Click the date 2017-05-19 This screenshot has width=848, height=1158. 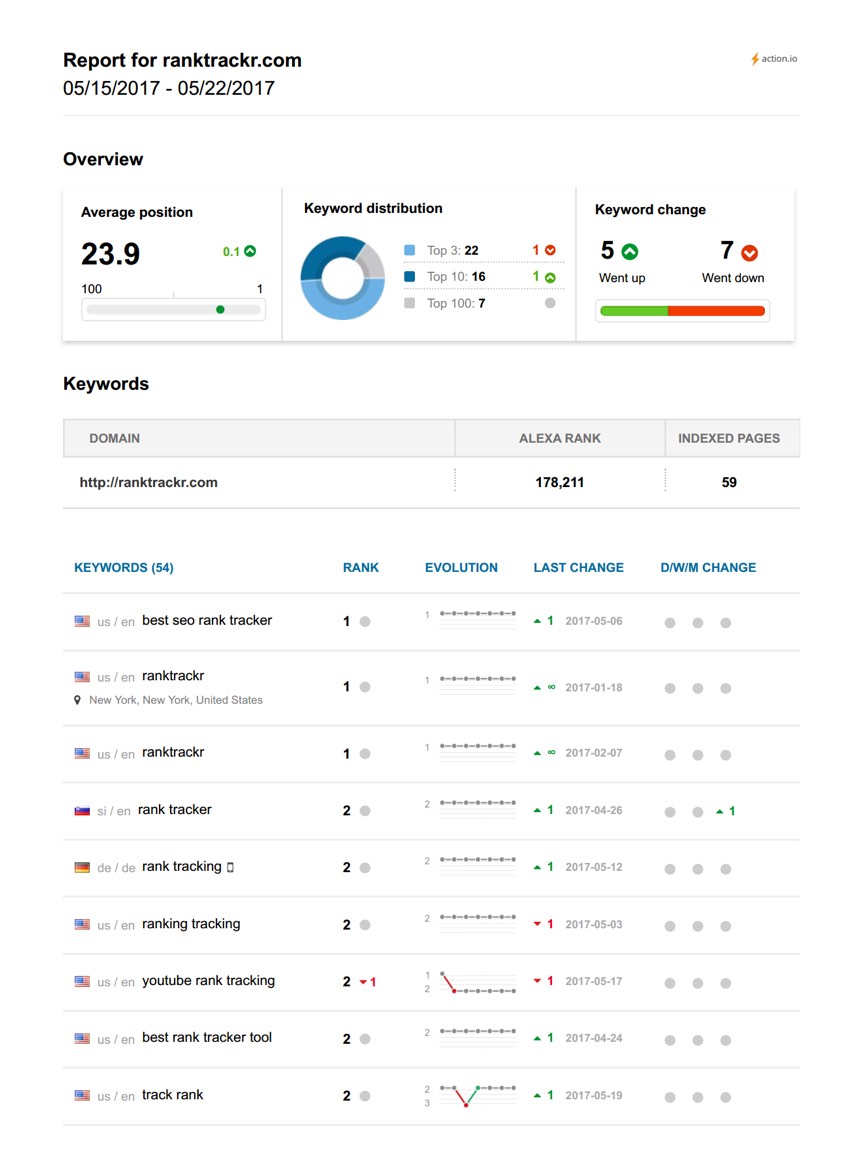[594, 1095]
